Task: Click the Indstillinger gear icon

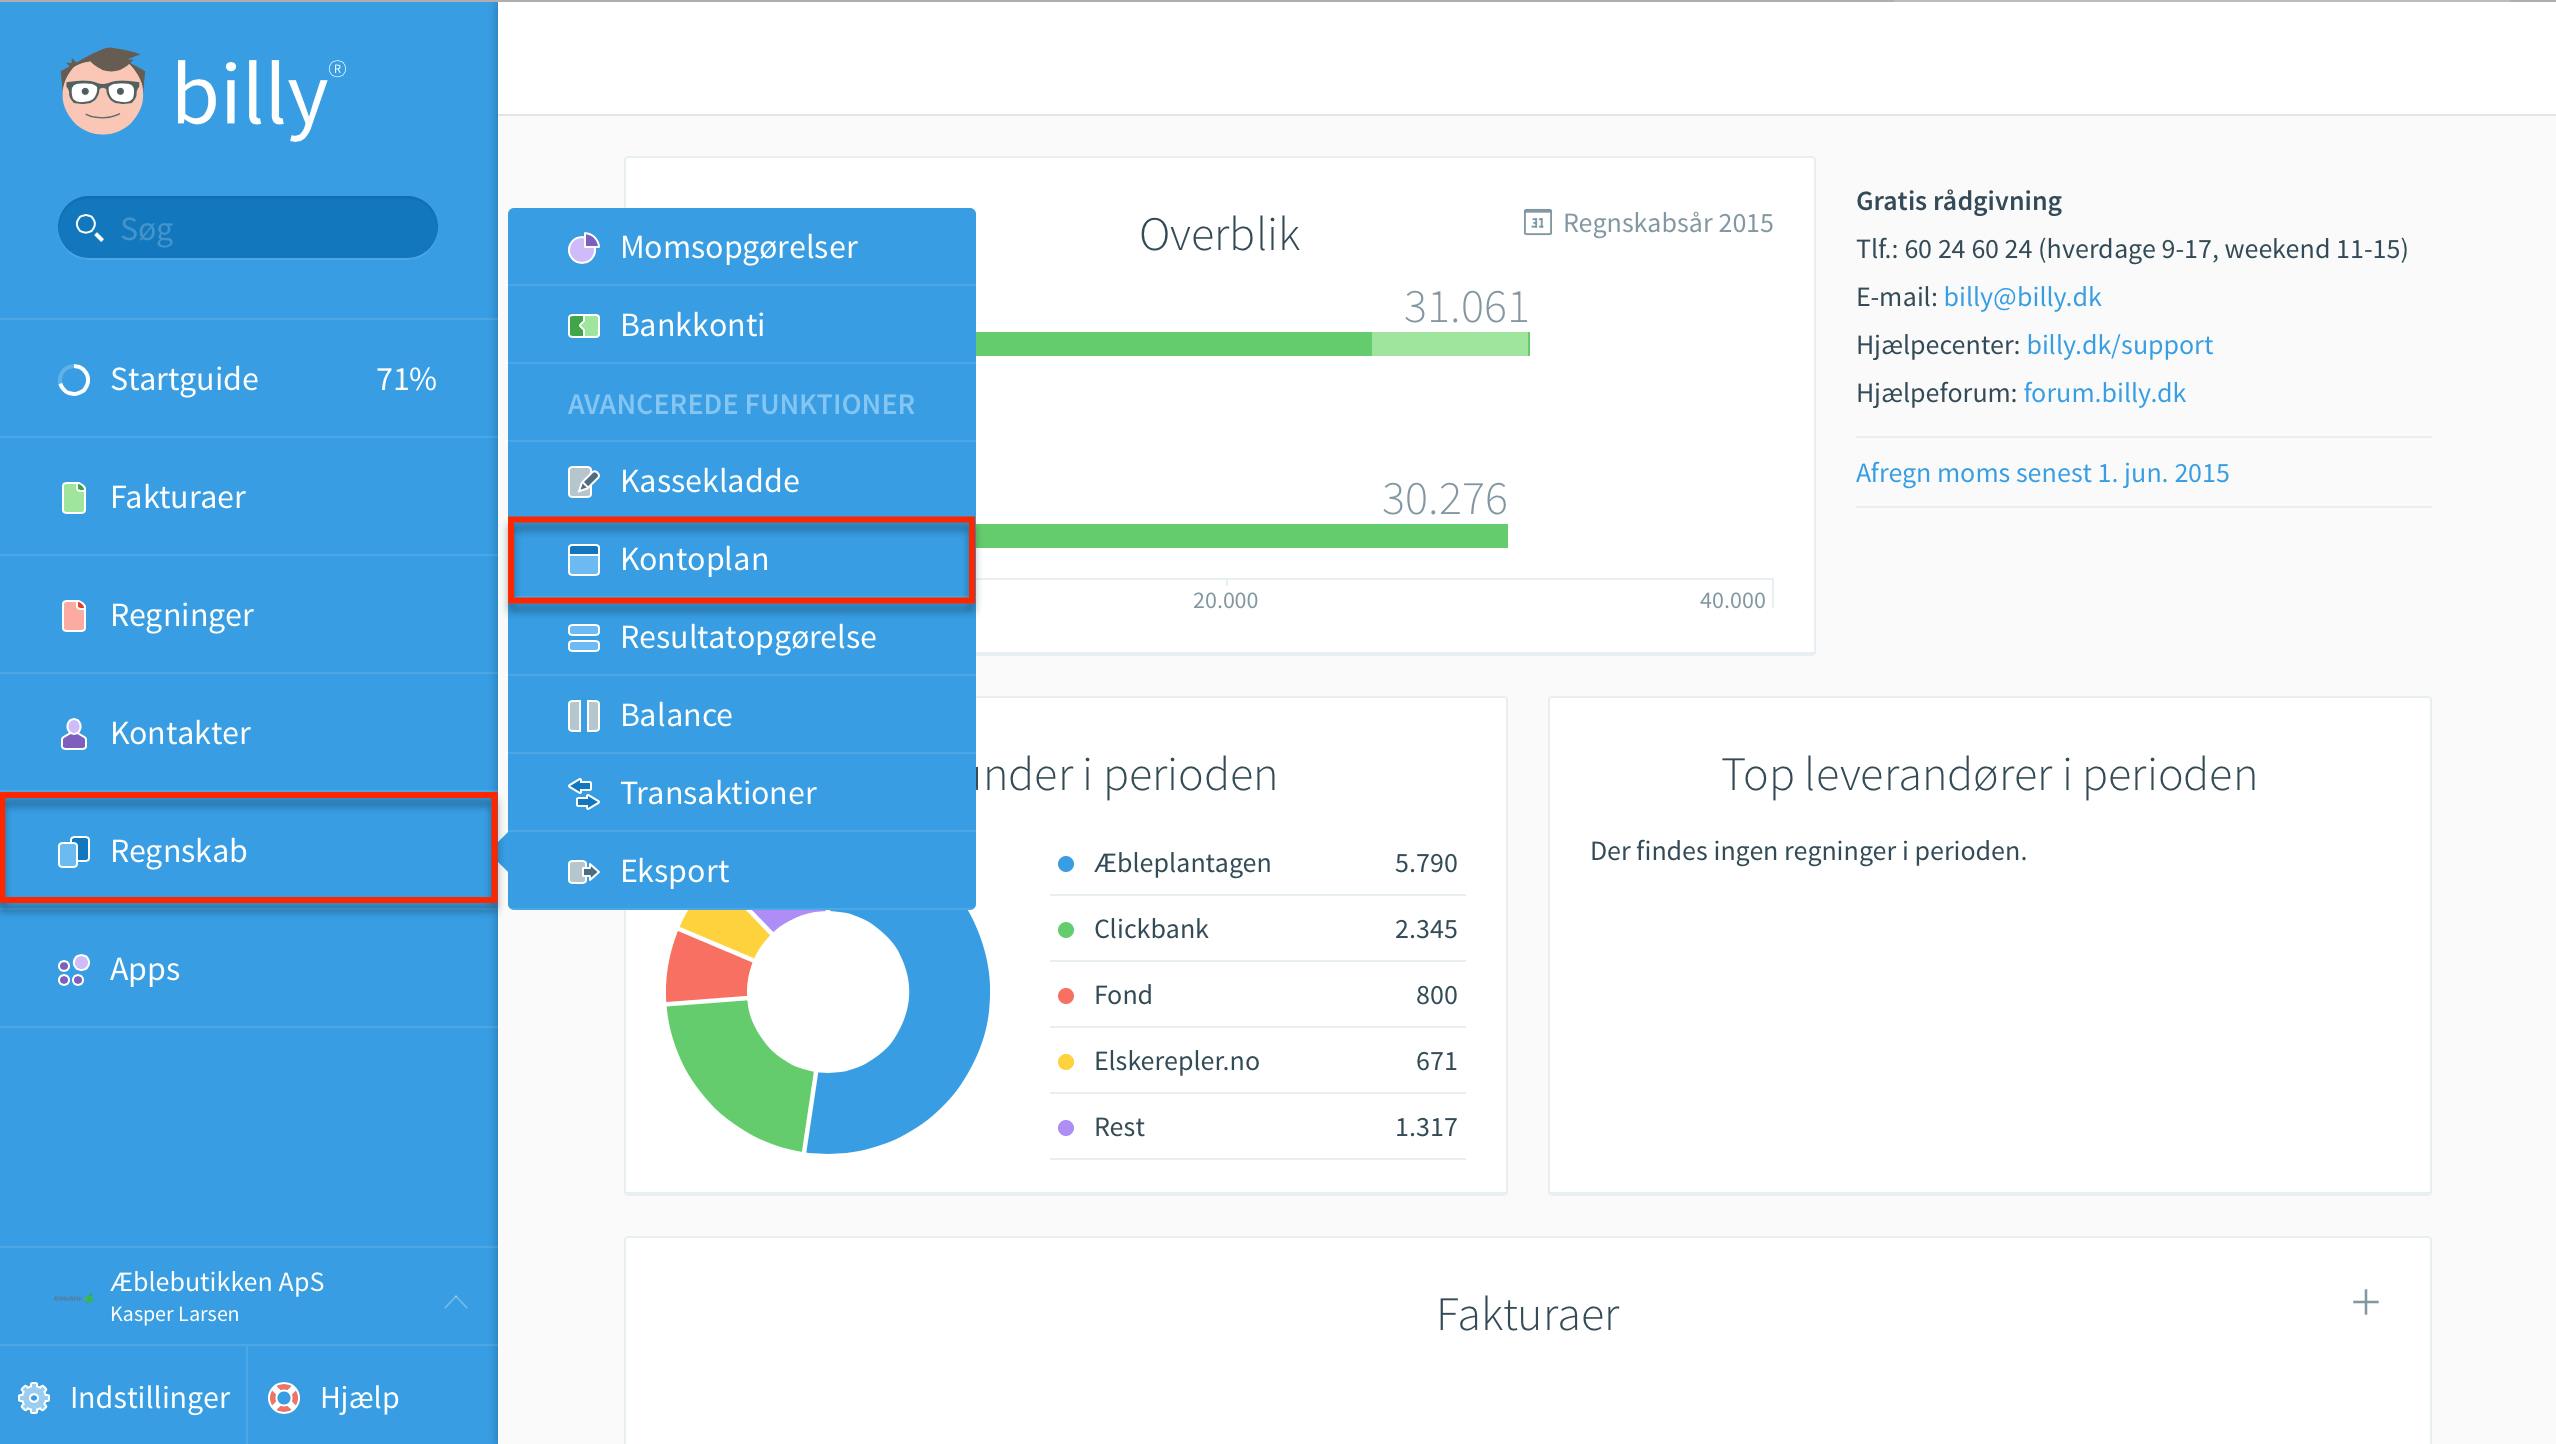Action: [x=34, y=1398]
